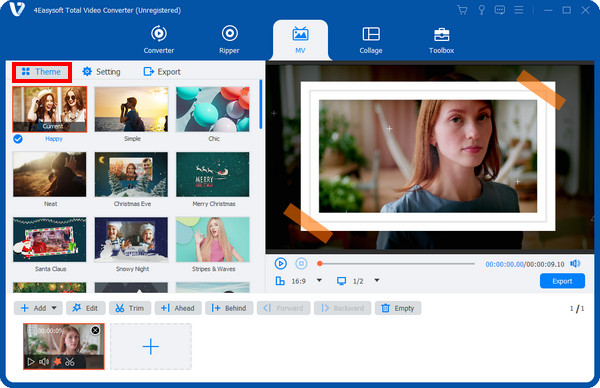Click the Trim scissors button
The image size is (600, 388).
(x=130, y=308)
